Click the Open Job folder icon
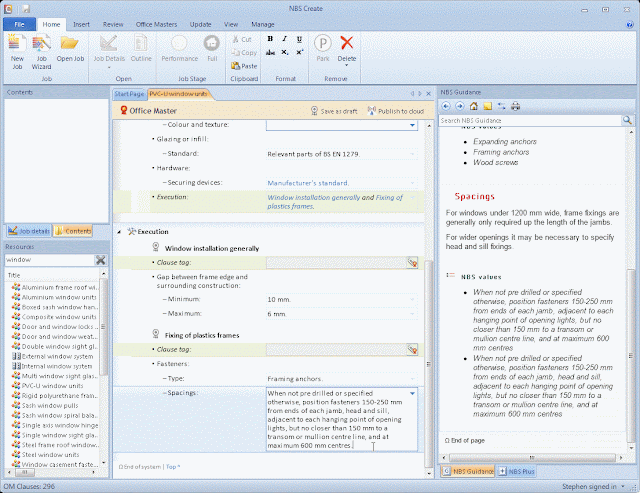 (70, 43)
